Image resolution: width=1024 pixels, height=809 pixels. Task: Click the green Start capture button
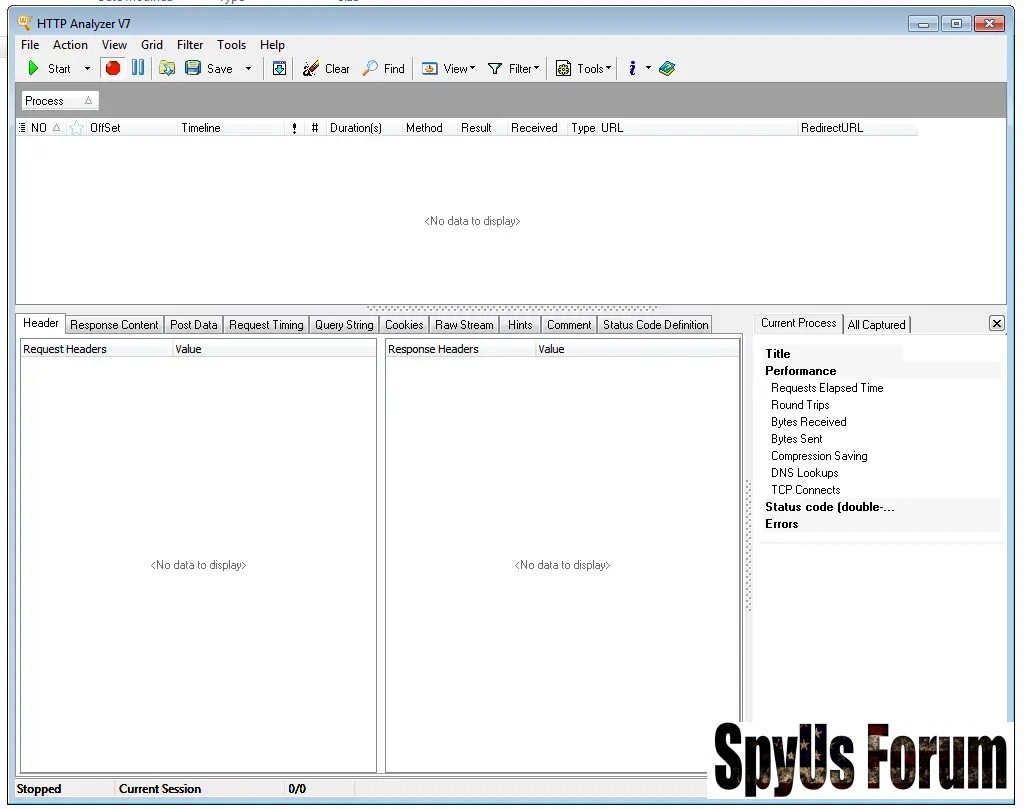point(35,69)
